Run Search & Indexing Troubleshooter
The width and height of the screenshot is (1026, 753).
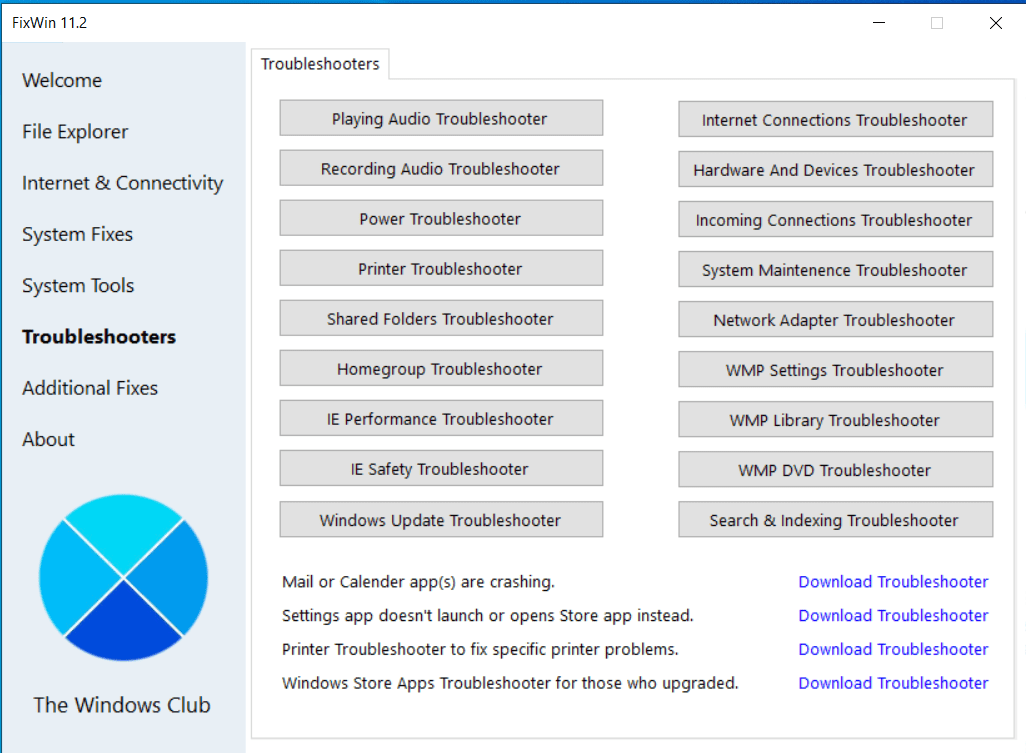coord(836,519)
